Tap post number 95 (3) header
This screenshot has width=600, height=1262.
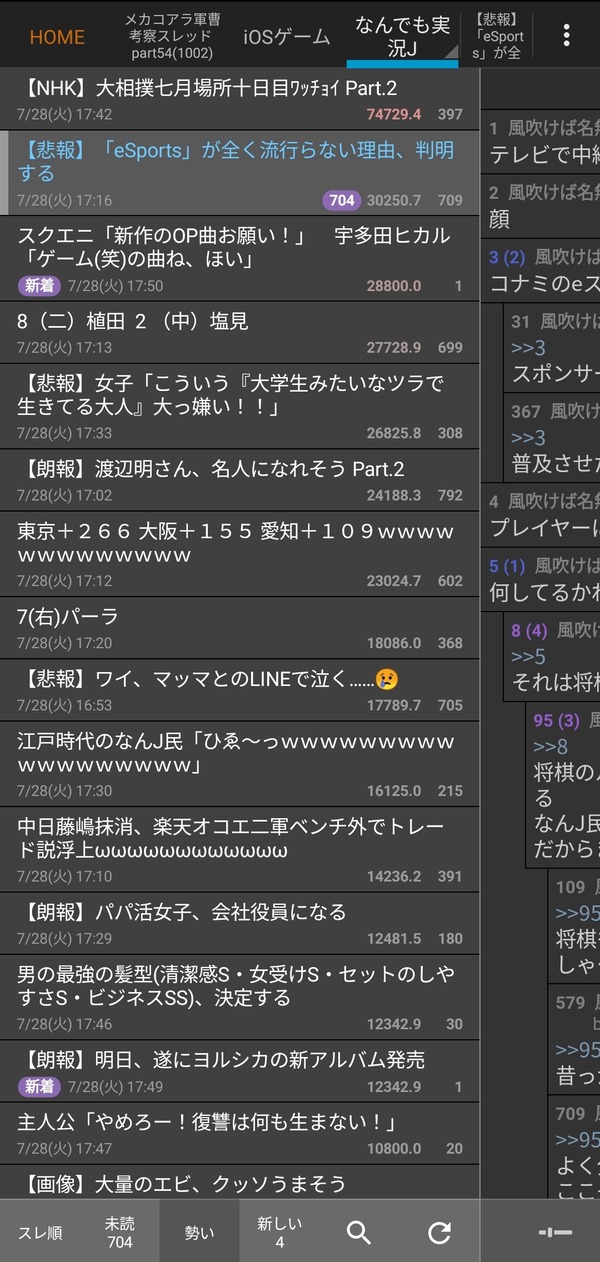pyautogui.click(x=556, y=720)
